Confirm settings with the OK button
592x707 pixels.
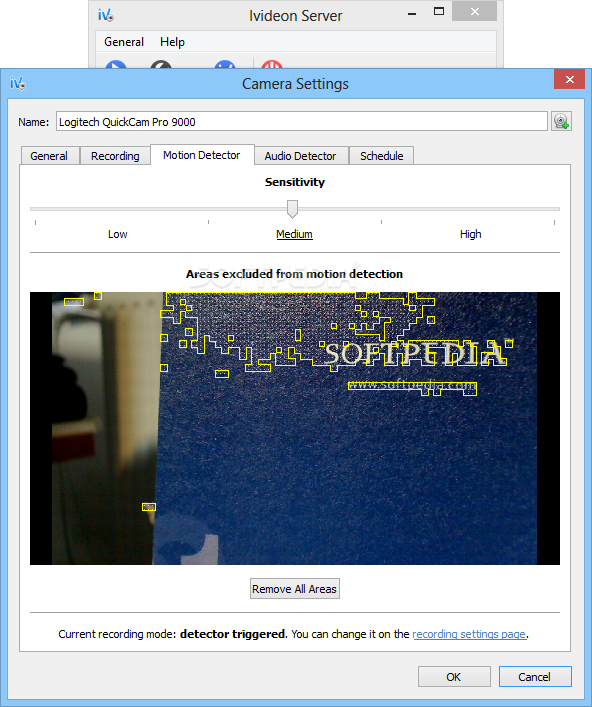point(454,677)
